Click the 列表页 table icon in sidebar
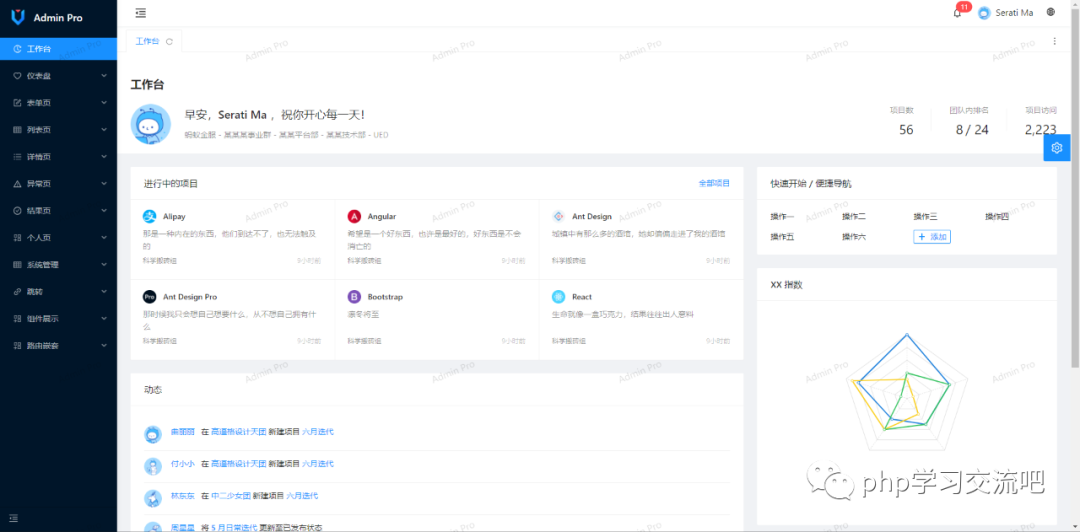This screenshot has height=532, width=1080. [x=18, y=130]
